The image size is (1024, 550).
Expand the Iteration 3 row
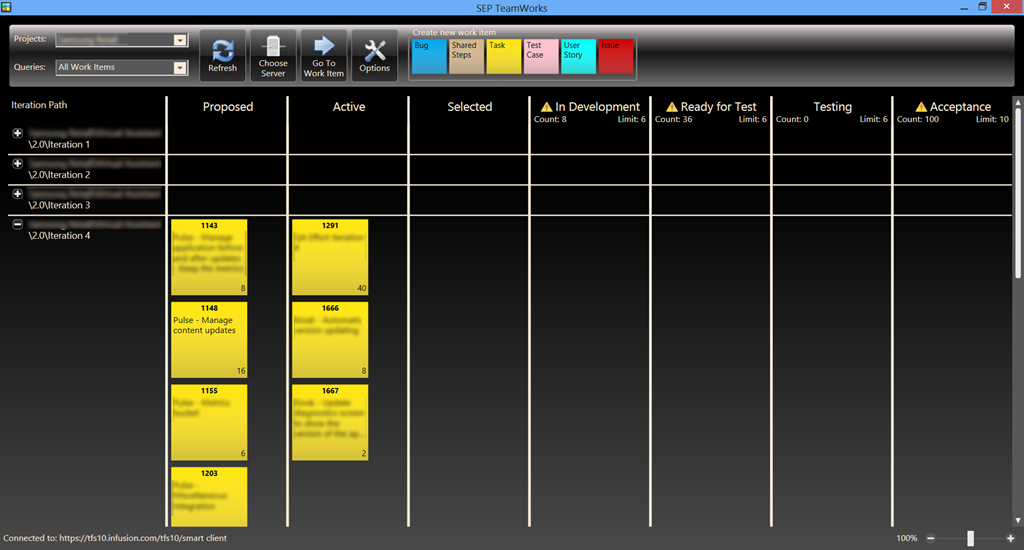(x=18, y=194)
